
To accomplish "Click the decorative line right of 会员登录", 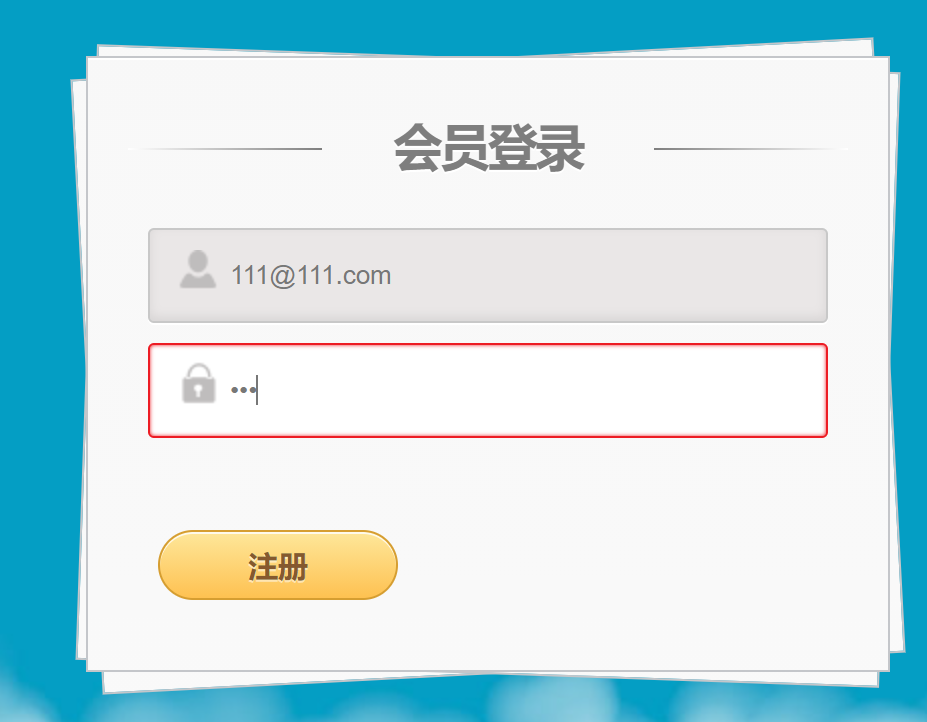I will coord(751,149).
